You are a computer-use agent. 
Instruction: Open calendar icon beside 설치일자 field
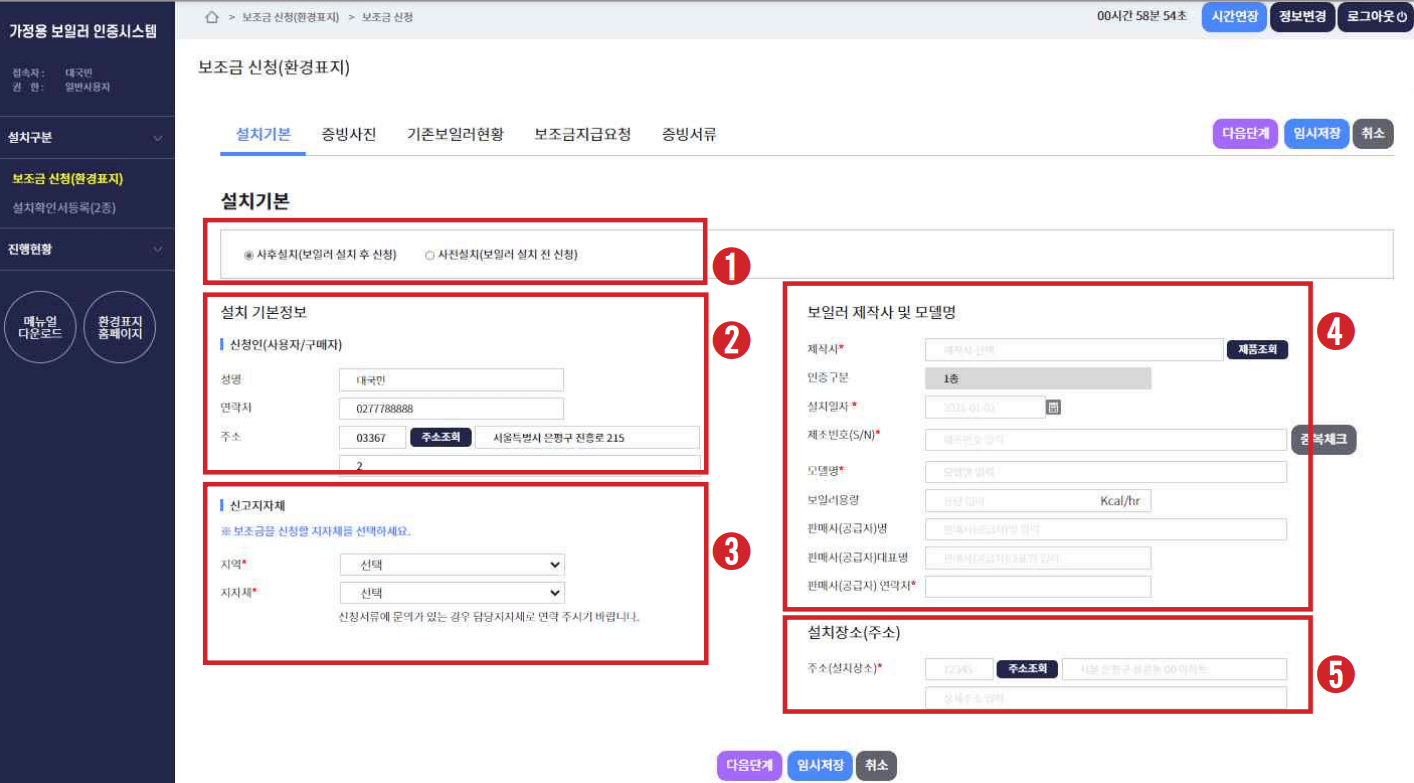click(x=1053, y=407)
